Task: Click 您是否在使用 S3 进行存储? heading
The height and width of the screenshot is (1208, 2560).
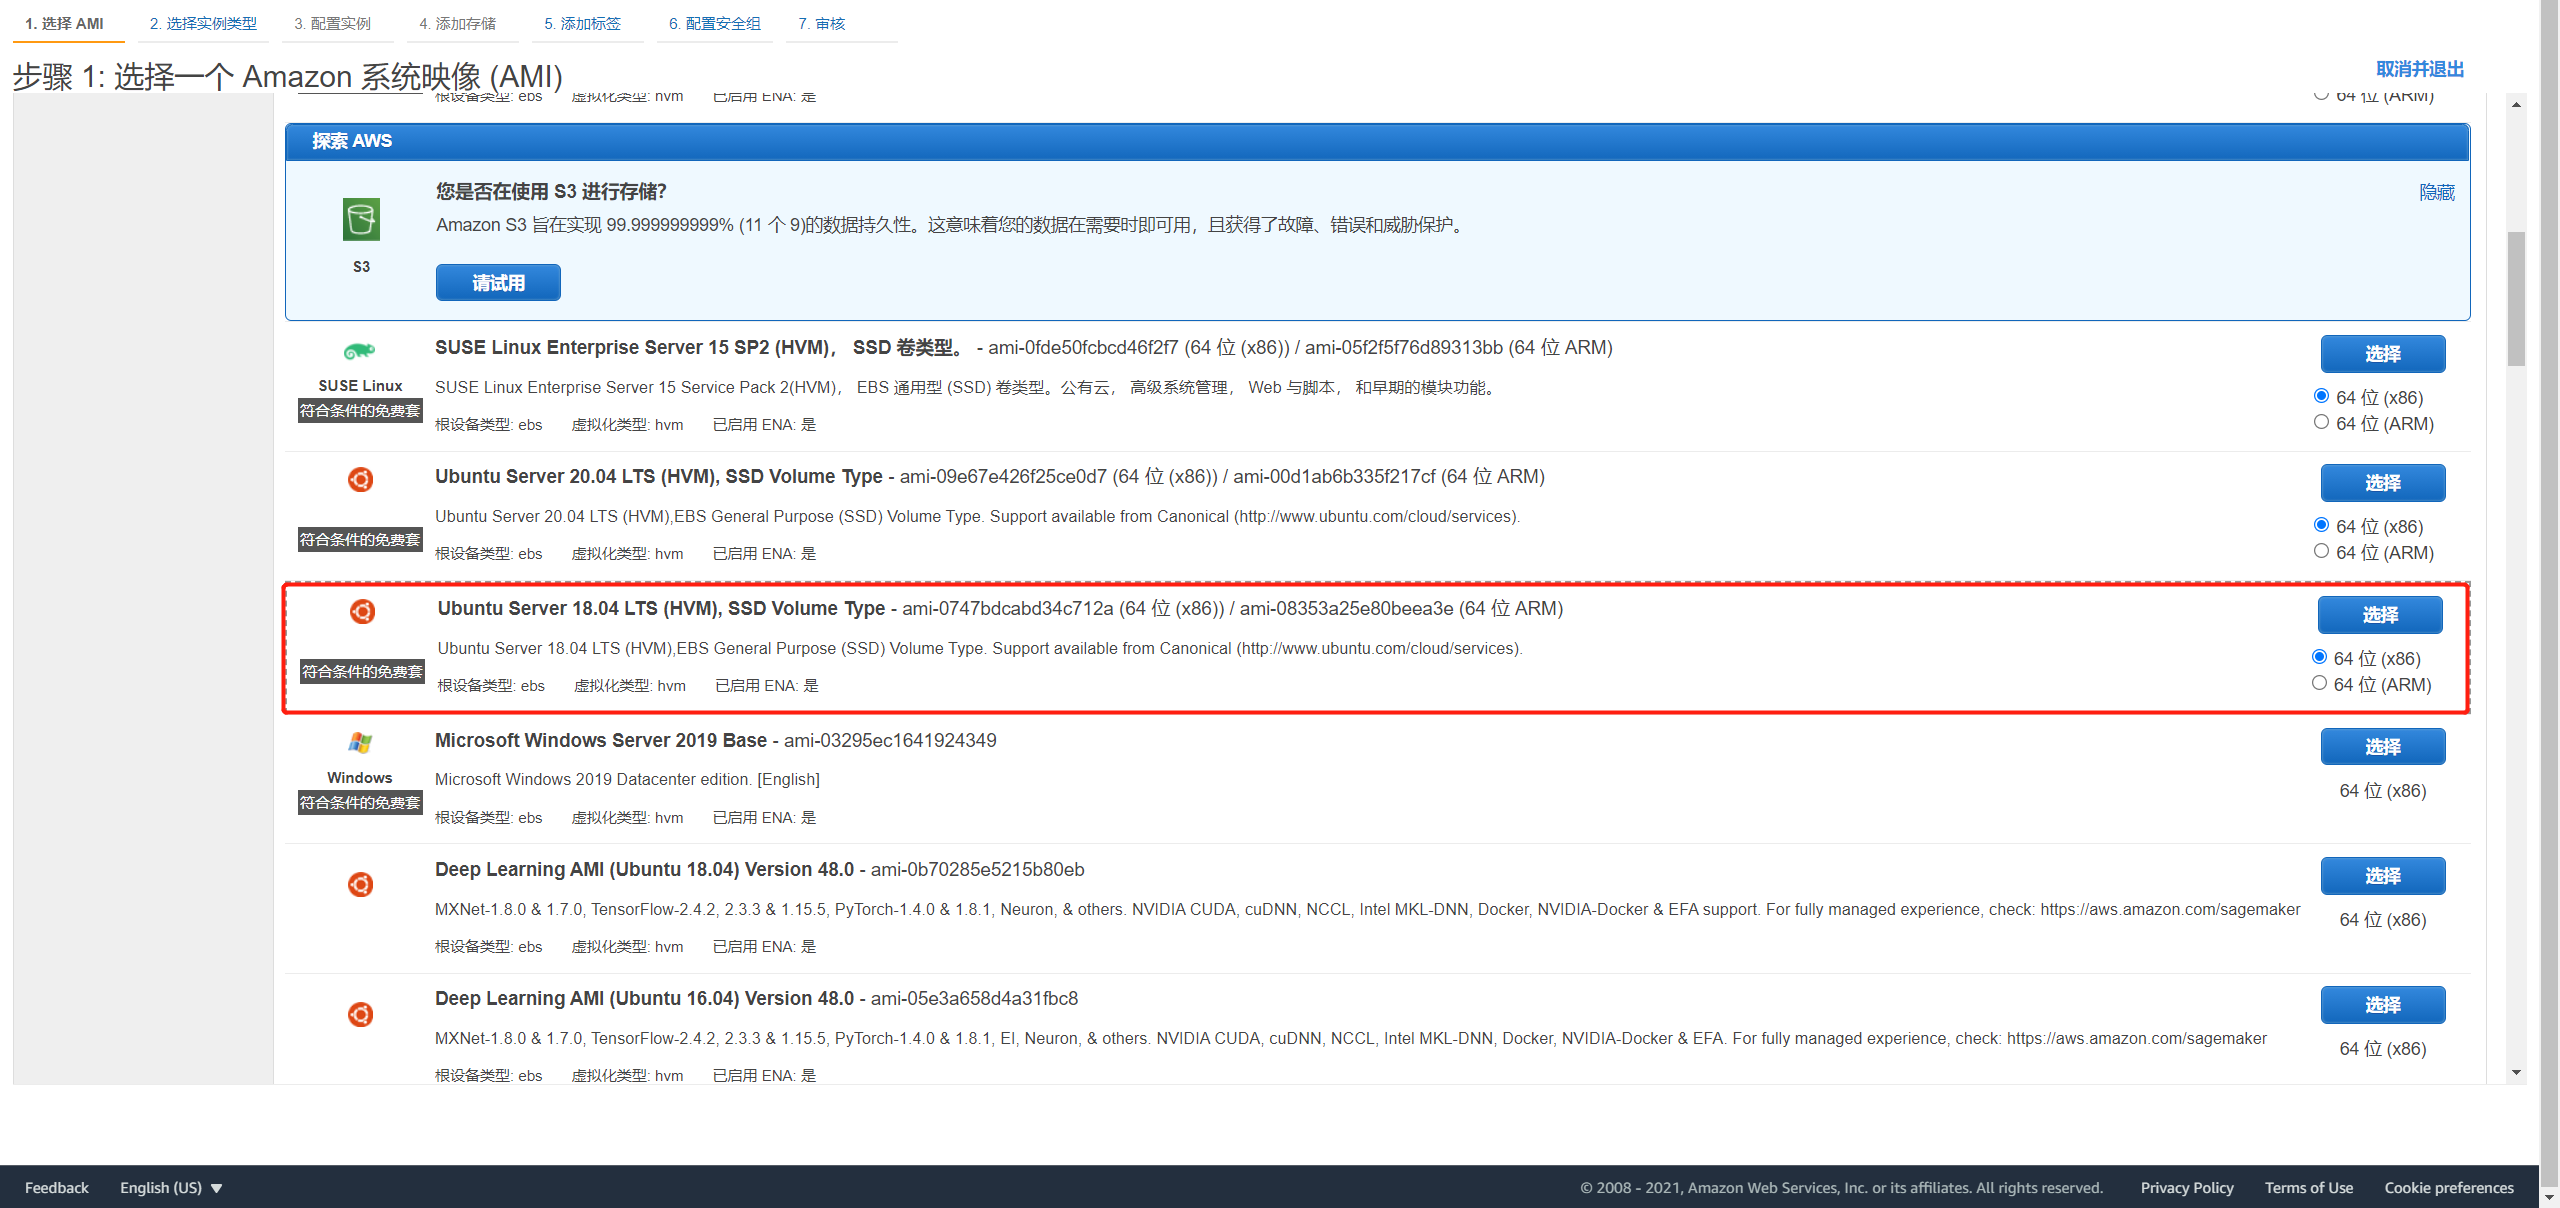Action: 551,191
